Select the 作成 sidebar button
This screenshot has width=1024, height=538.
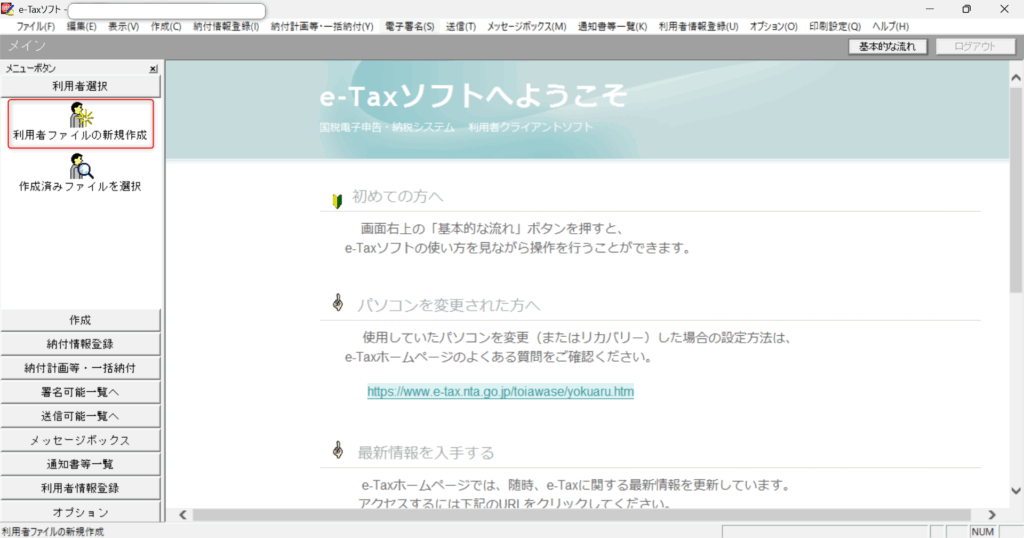[x=80, y=320]
